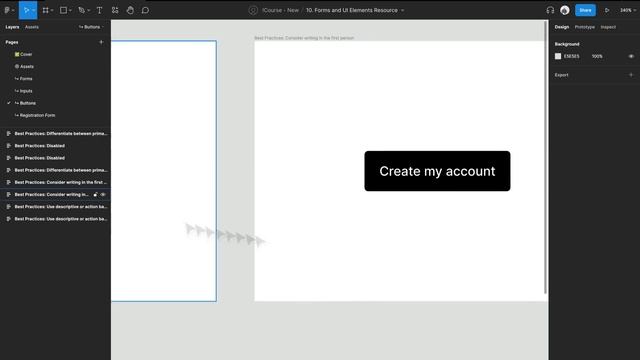Select the Add comment tool
Viewport: 640px width, 360px height.
tap(145, 10)
